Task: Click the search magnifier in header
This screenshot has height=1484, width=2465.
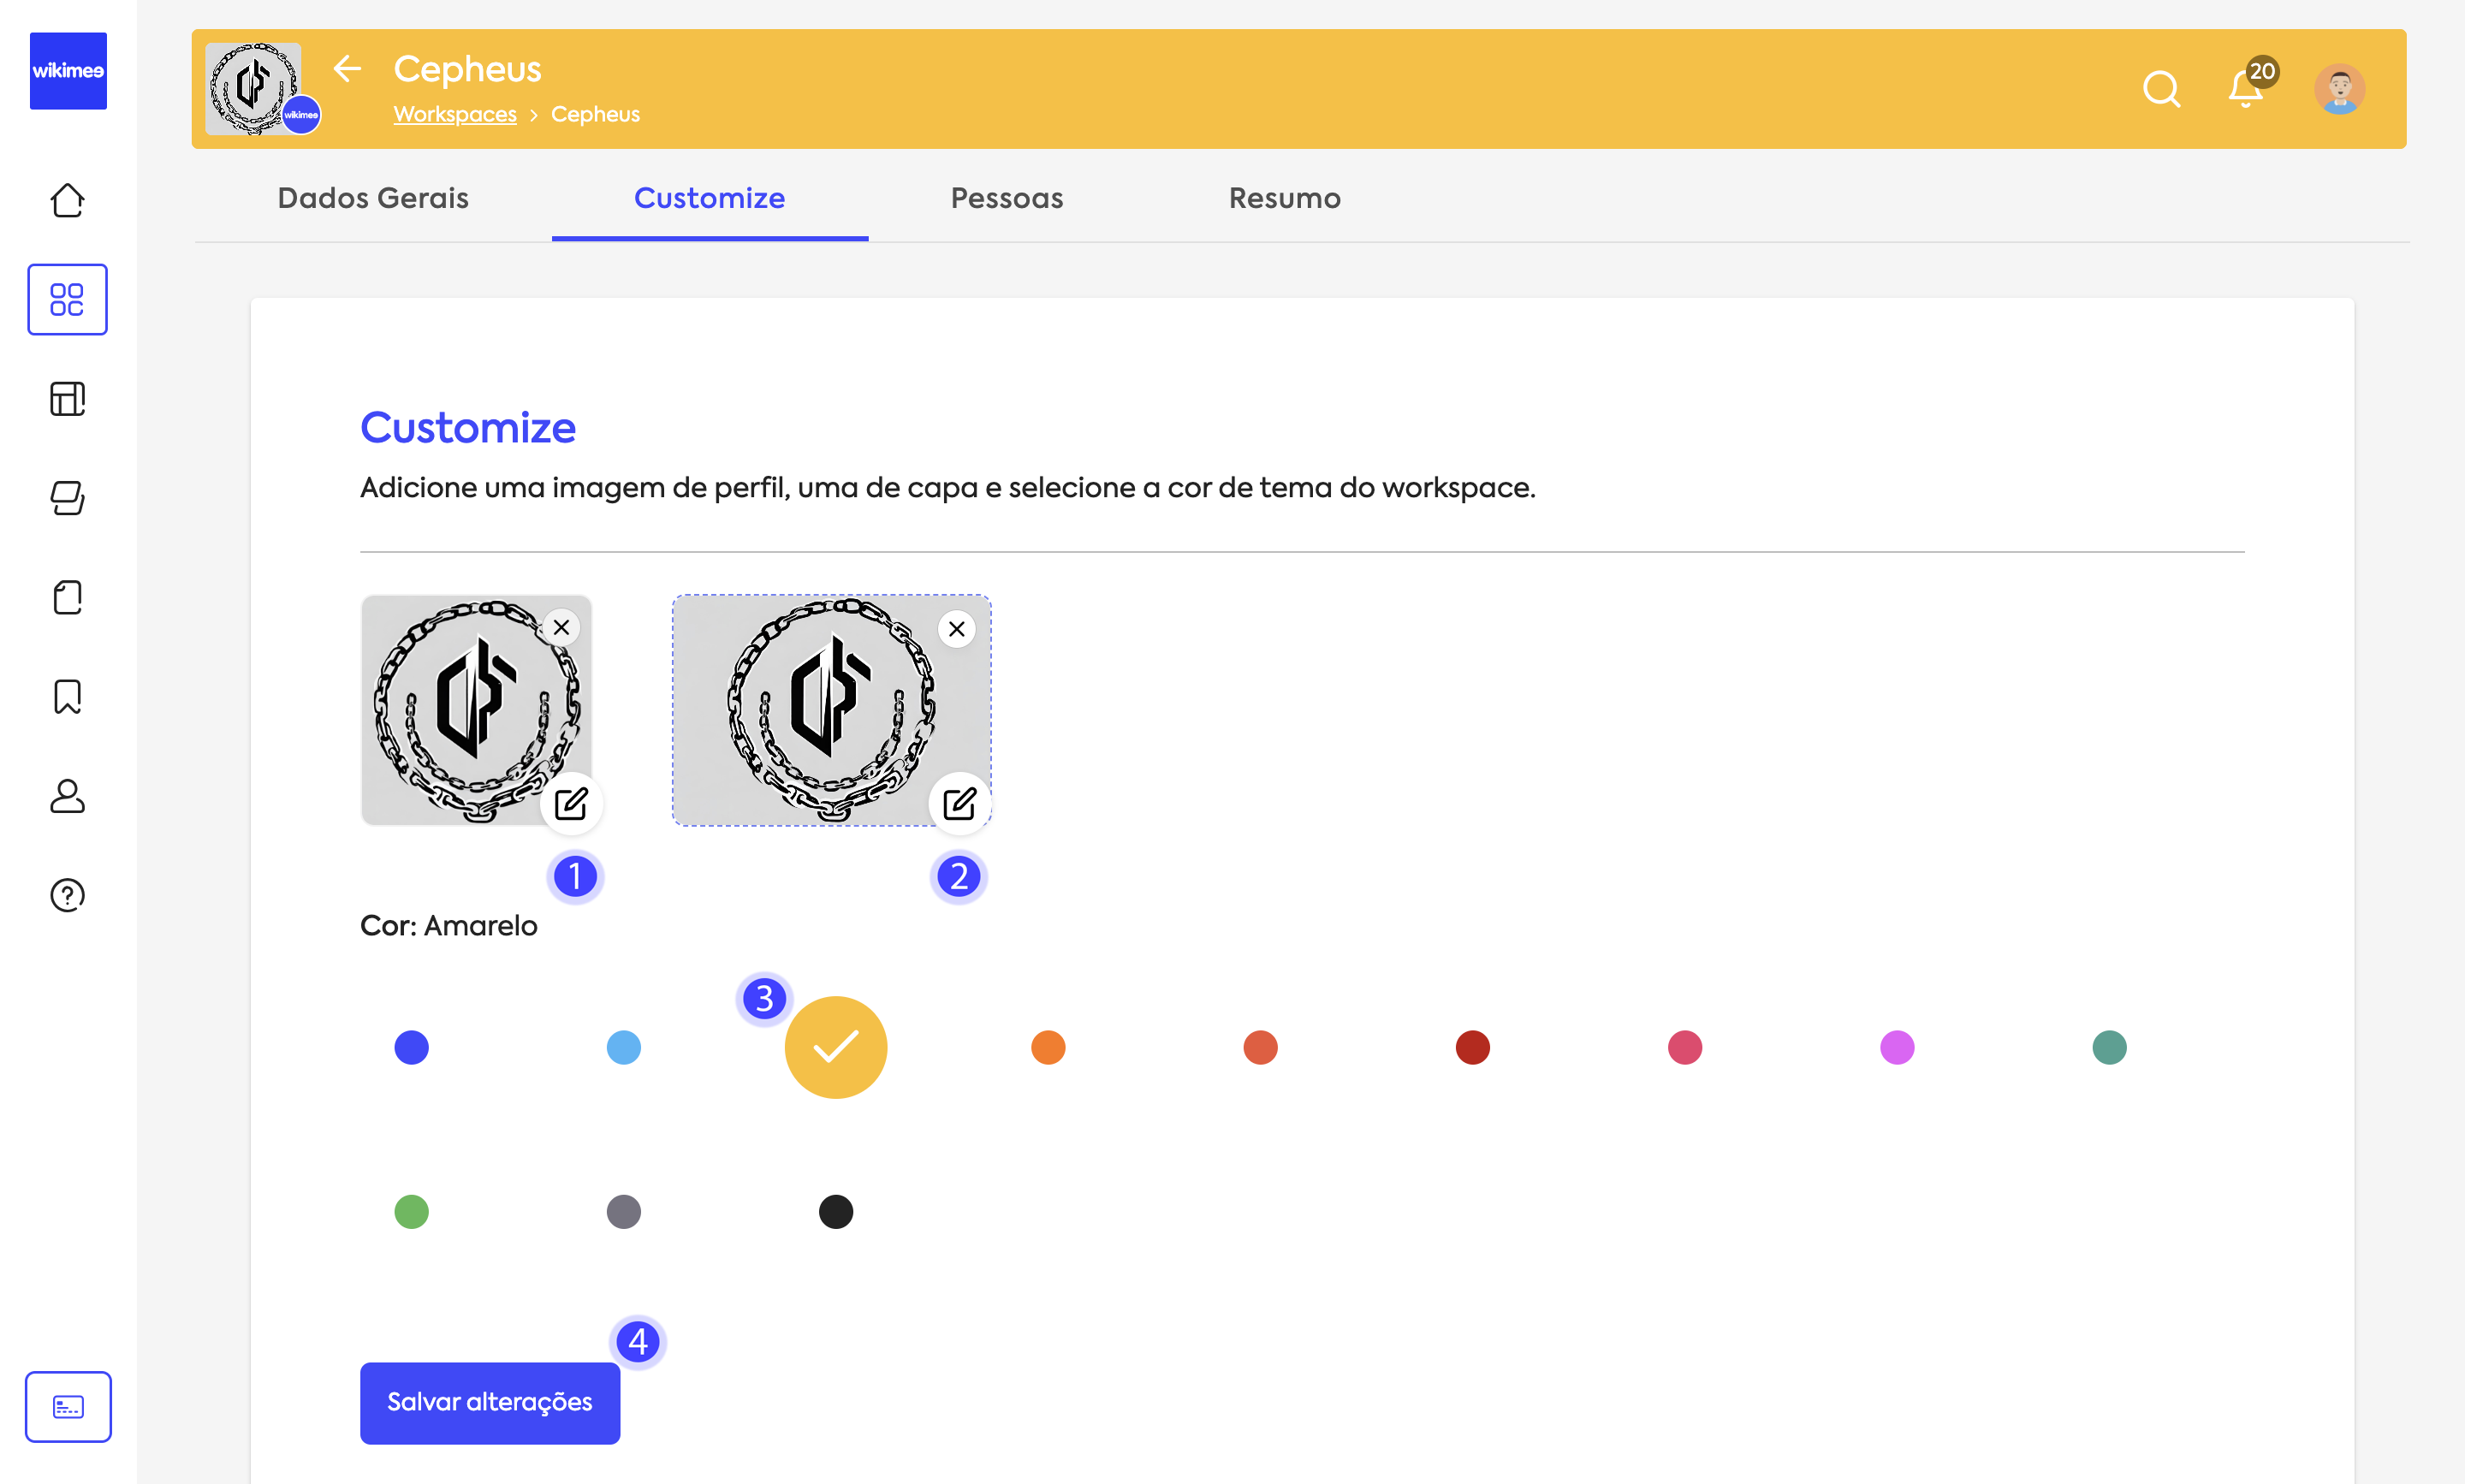Action: [2160, 89]
